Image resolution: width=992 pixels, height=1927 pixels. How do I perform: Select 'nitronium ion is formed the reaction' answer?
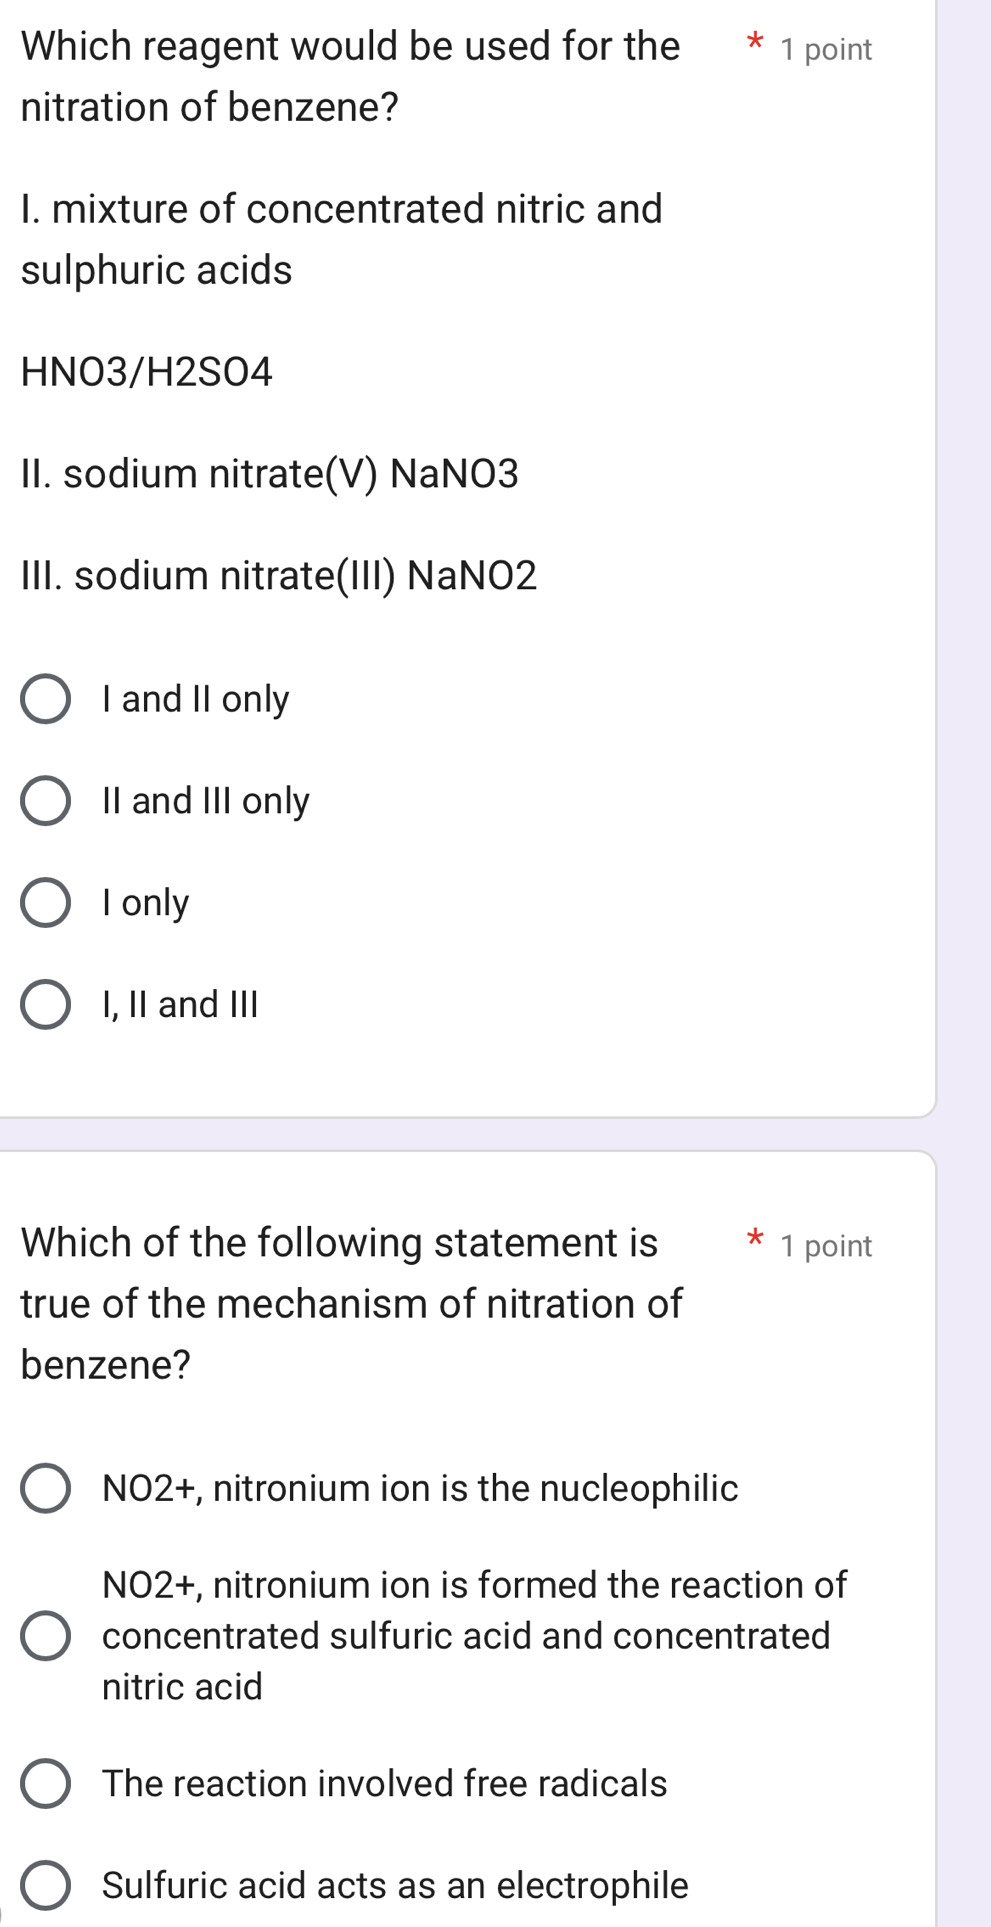pos(46,1636)
